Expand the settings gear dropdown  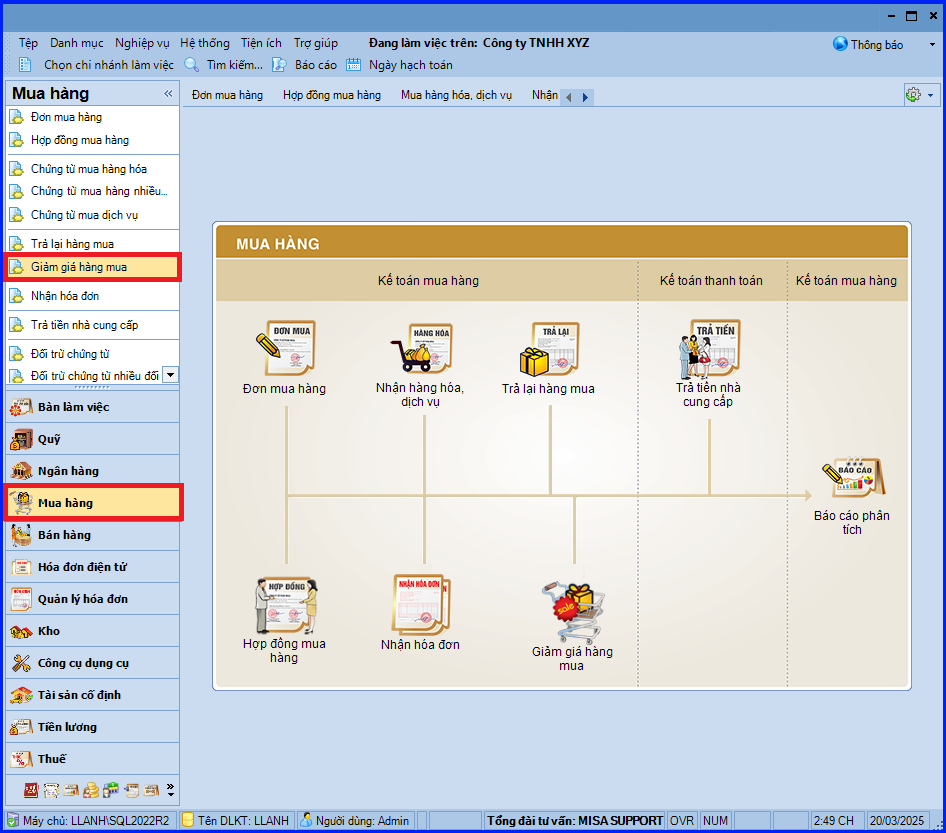[x=919, y=95]
